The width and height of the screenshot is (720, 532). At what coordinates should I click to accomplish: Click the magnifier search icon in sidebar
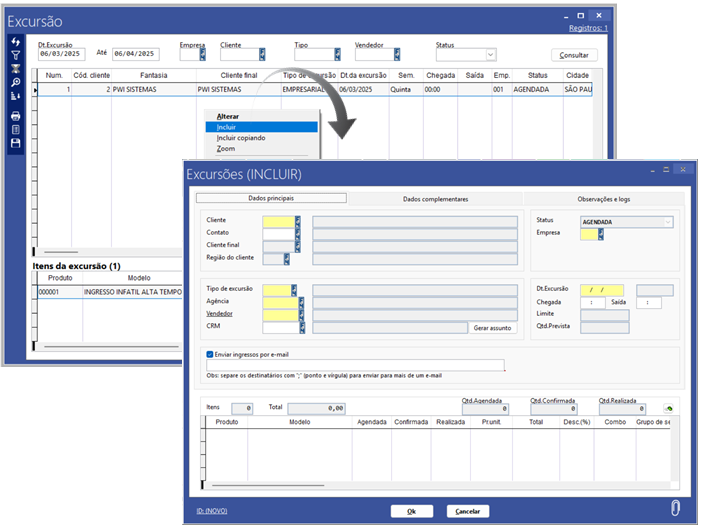point(15,82)
